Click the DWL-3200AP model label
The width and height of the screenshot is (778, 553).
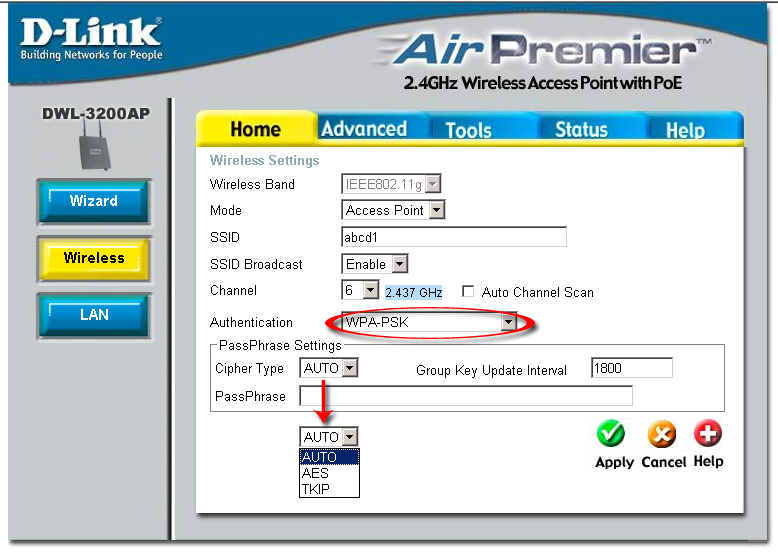tap(96, 113)
